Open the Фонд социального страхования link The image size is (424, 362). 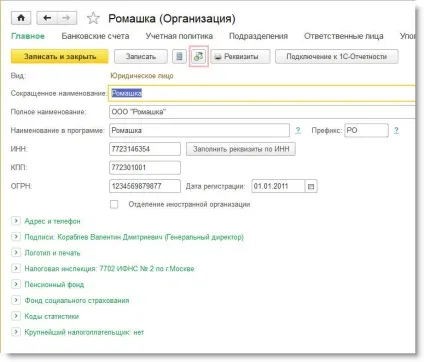click(77, 300)
